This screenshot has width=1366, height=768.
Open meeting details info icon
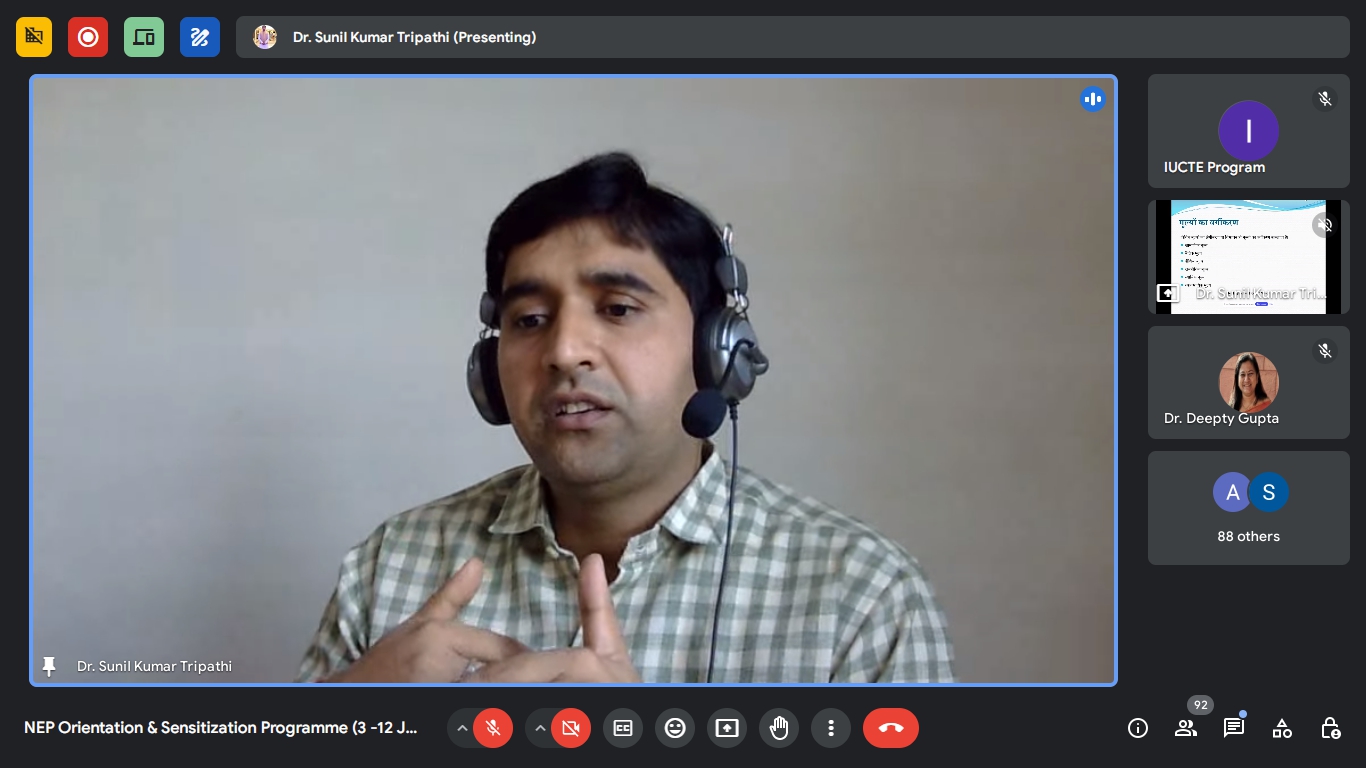(x=1138, y=728)
